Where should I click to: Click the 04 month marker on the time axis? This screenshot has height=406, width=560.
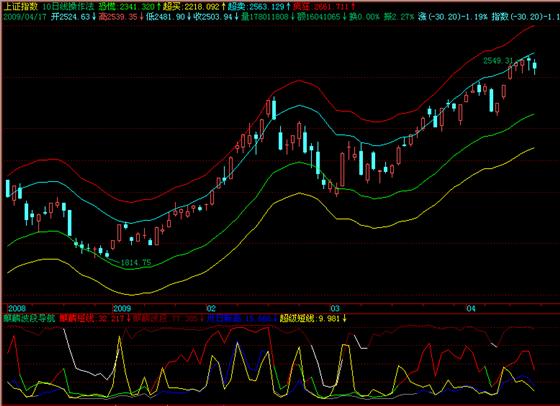[x=471, y=308]
